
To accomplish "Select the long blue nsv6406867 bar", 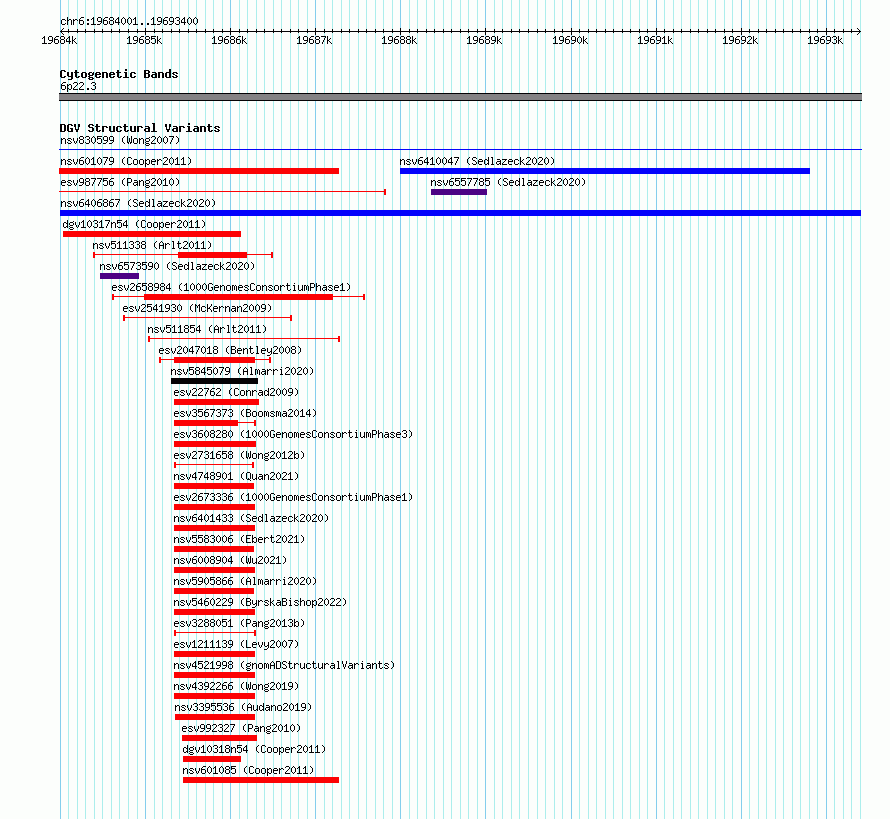I will (x=460, y=213).
